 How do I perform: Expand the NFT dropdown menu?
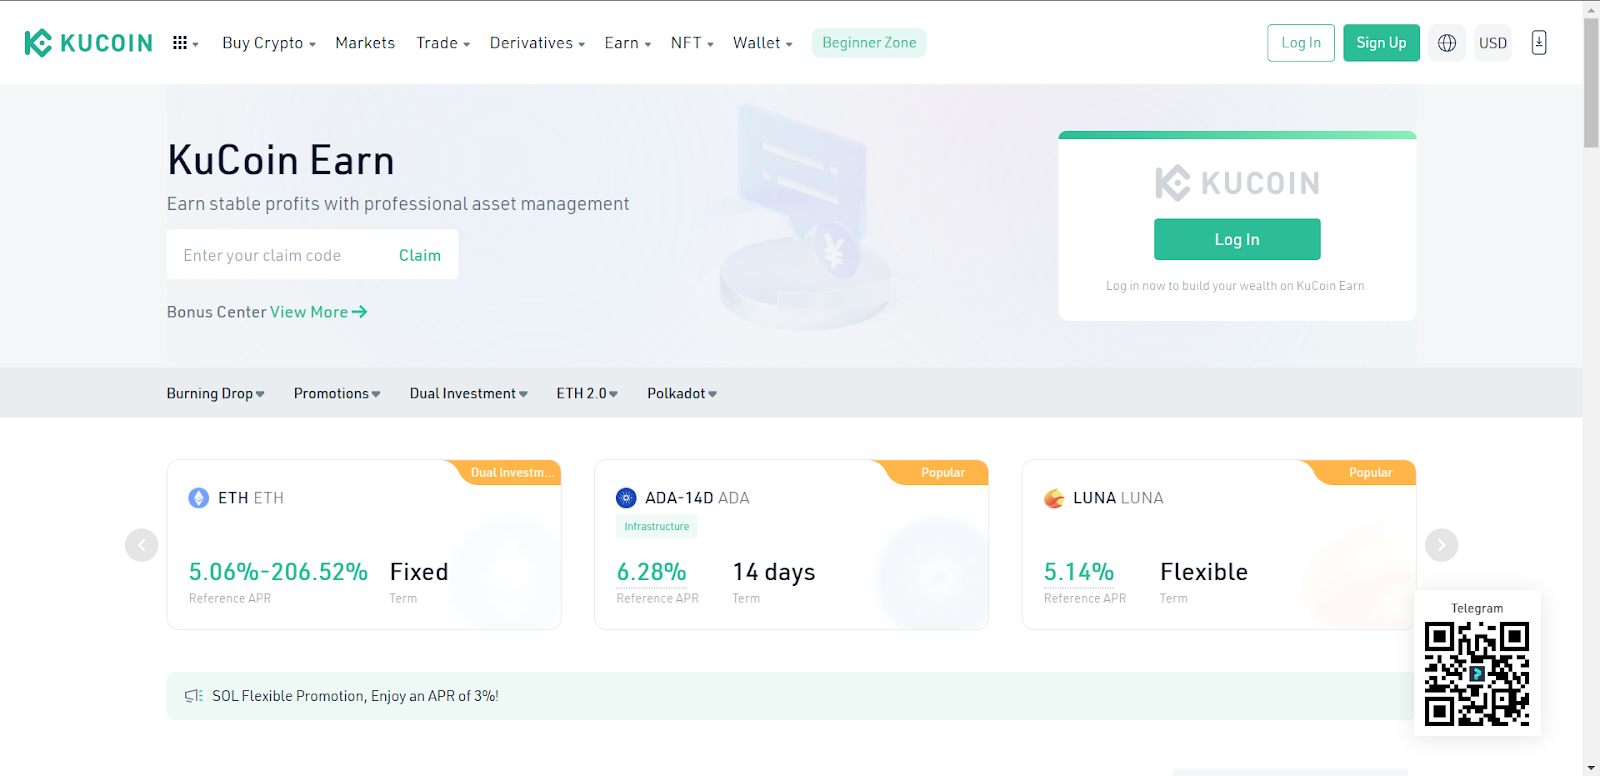coord(692,43)
